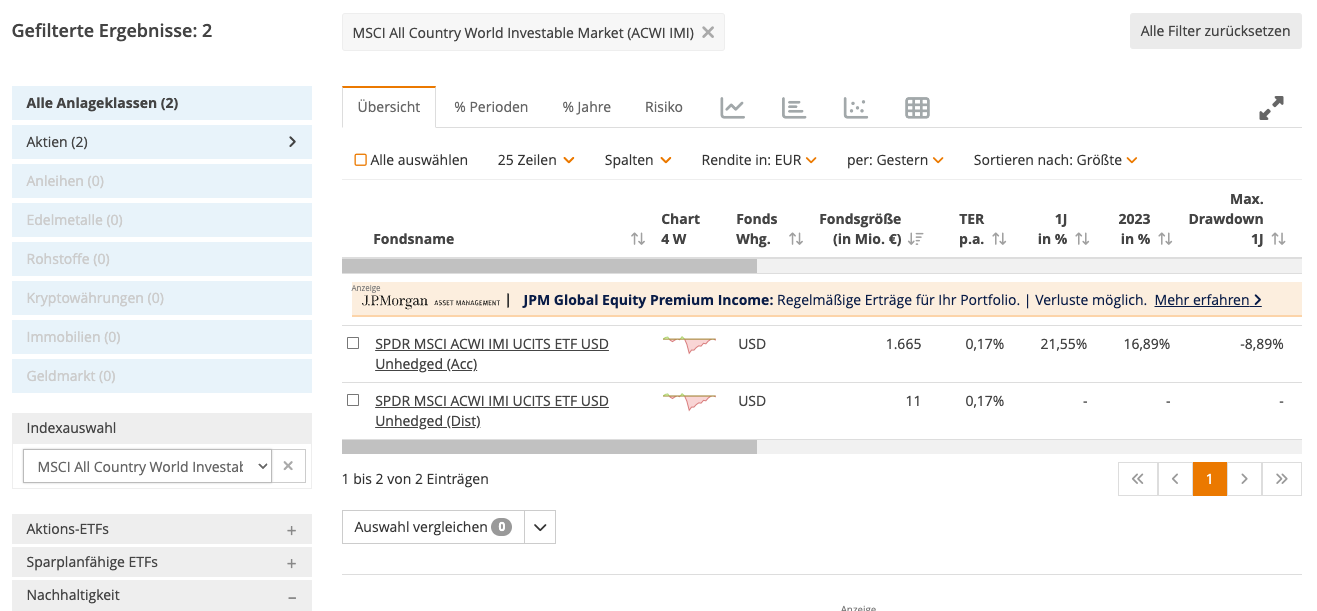The height and width of the screenshot is (611, 1317).
Task: Open the 25 Zeilen dropdown
Action: (x=536, y=160)
